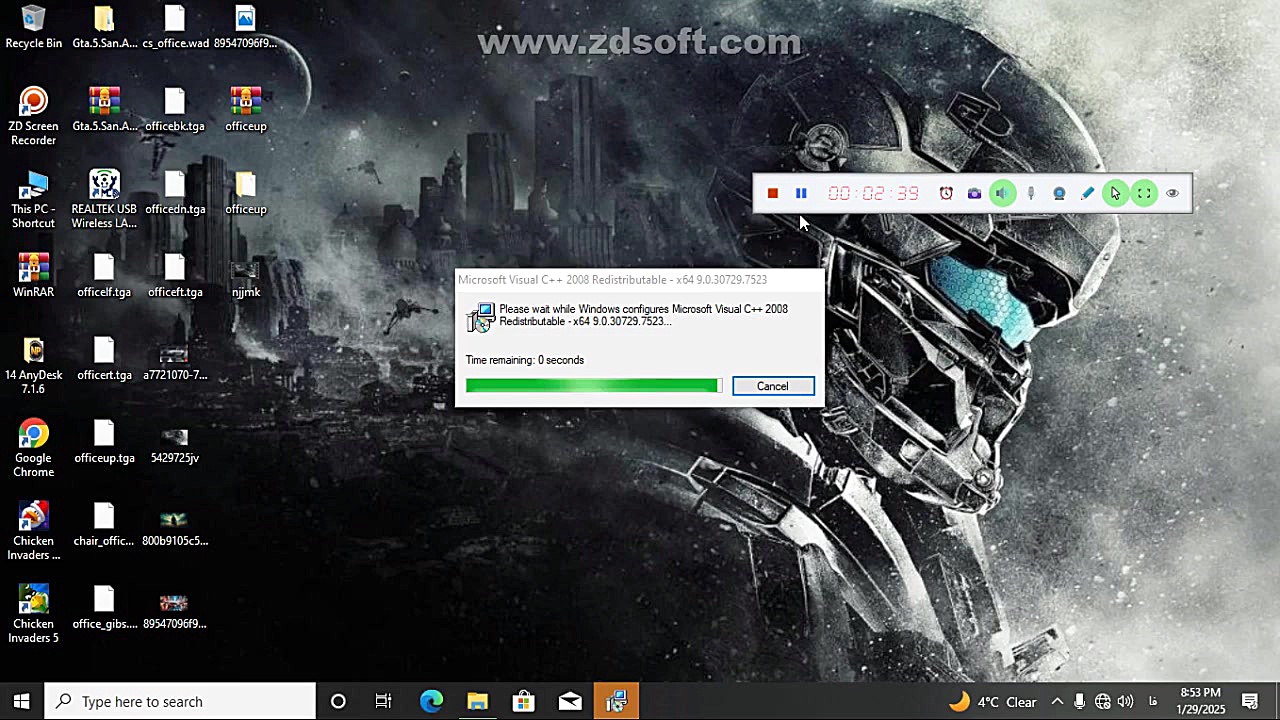Expand hidden system tray icons chevron

(1057, 701)
